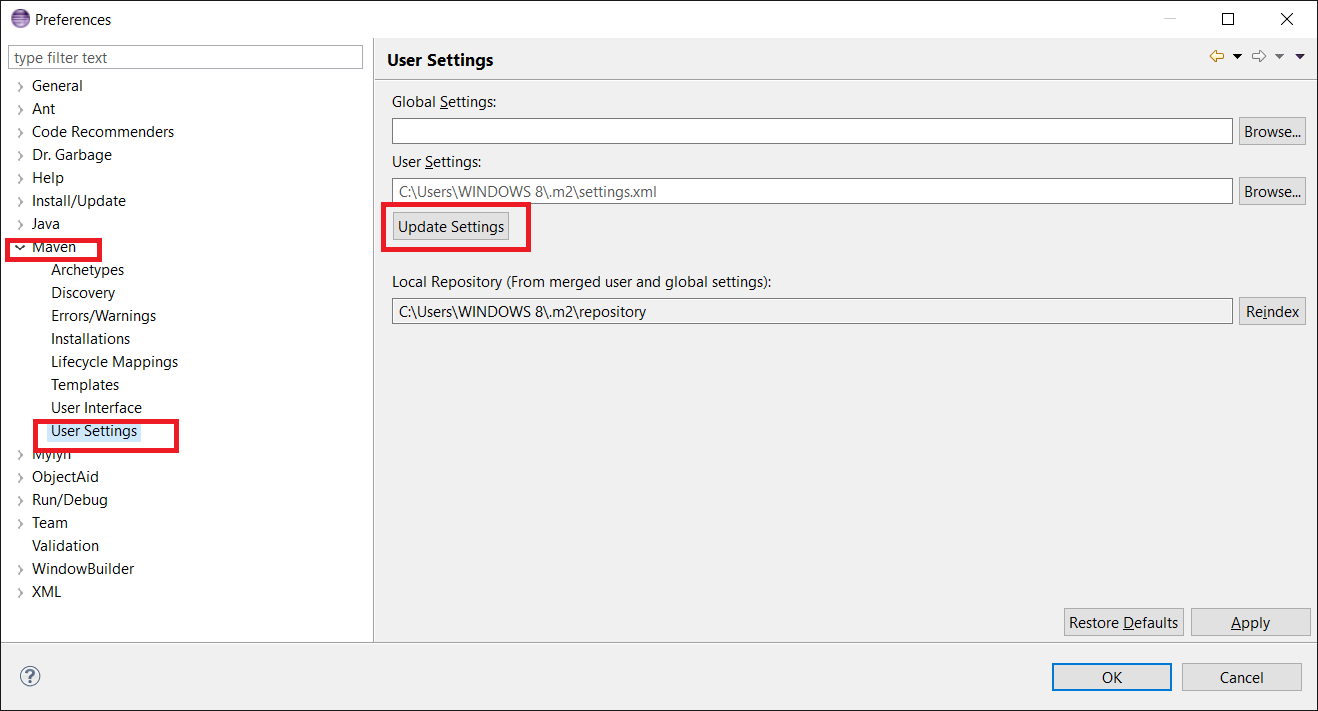Select General in preferences tree

57,86
